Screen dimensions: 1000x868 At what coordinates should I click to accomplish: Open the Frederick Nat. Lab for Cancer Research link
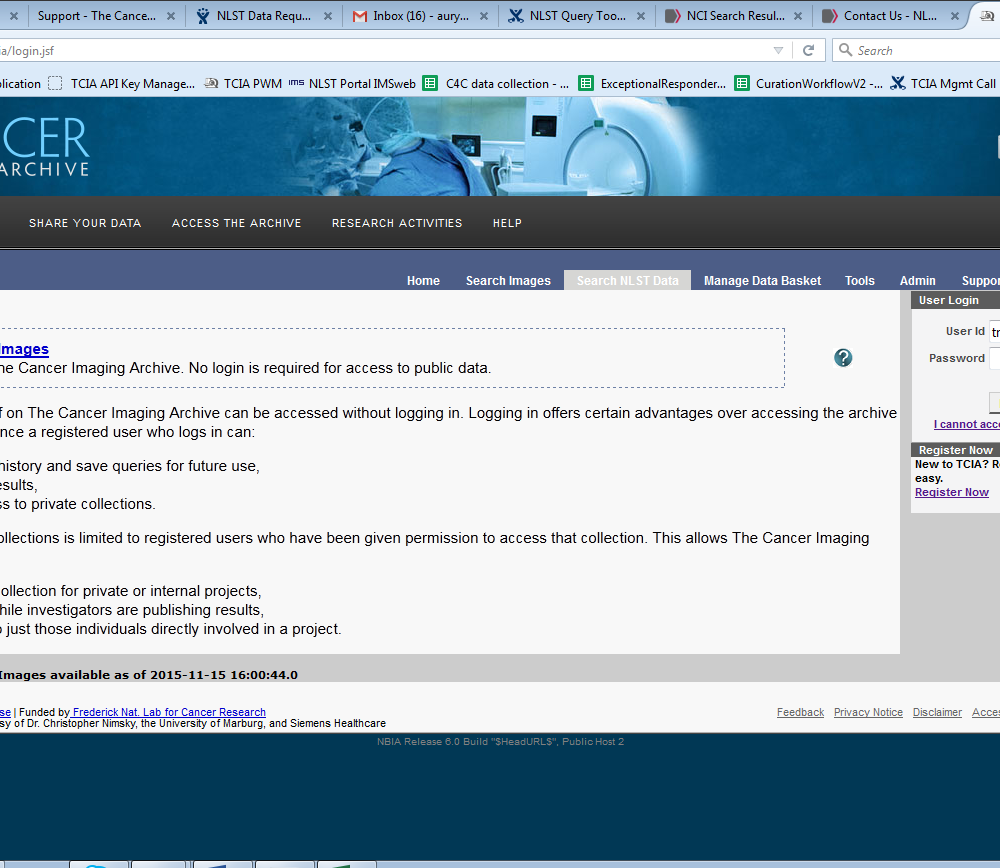(169, 712)
